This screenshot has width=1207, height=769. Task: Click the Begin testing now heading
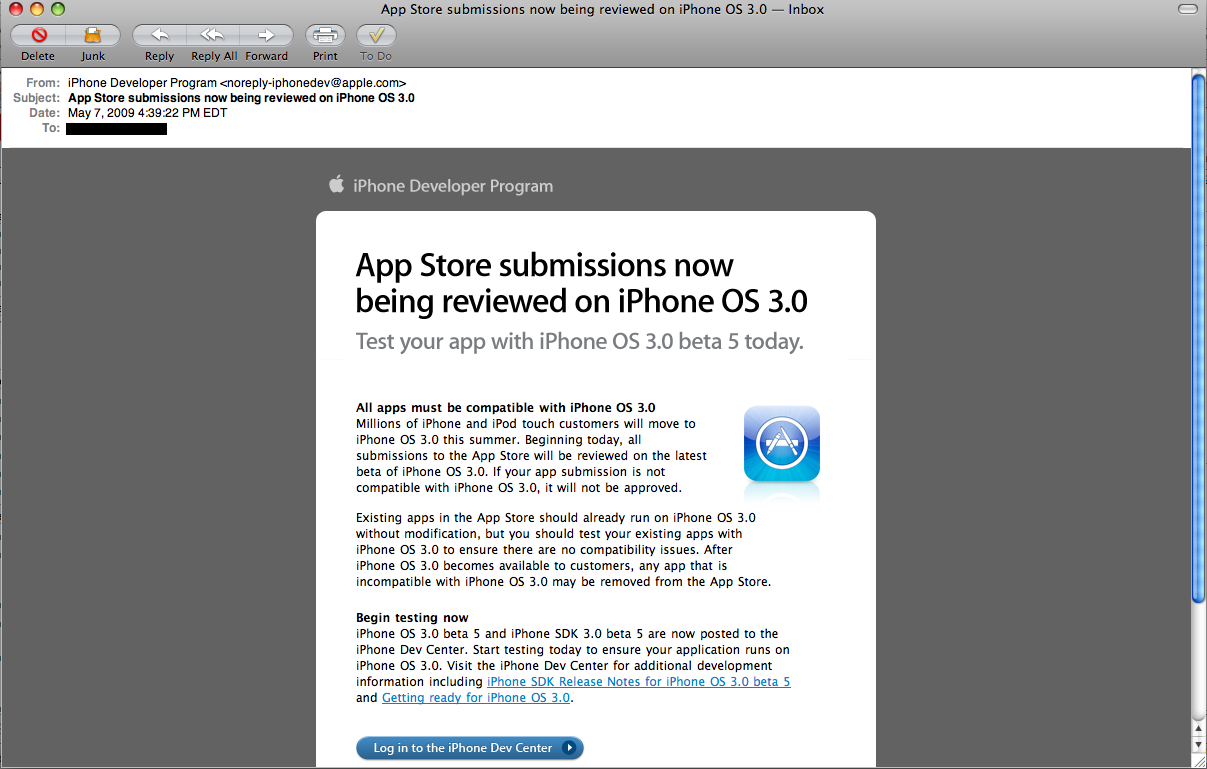(x=412, y=617)
